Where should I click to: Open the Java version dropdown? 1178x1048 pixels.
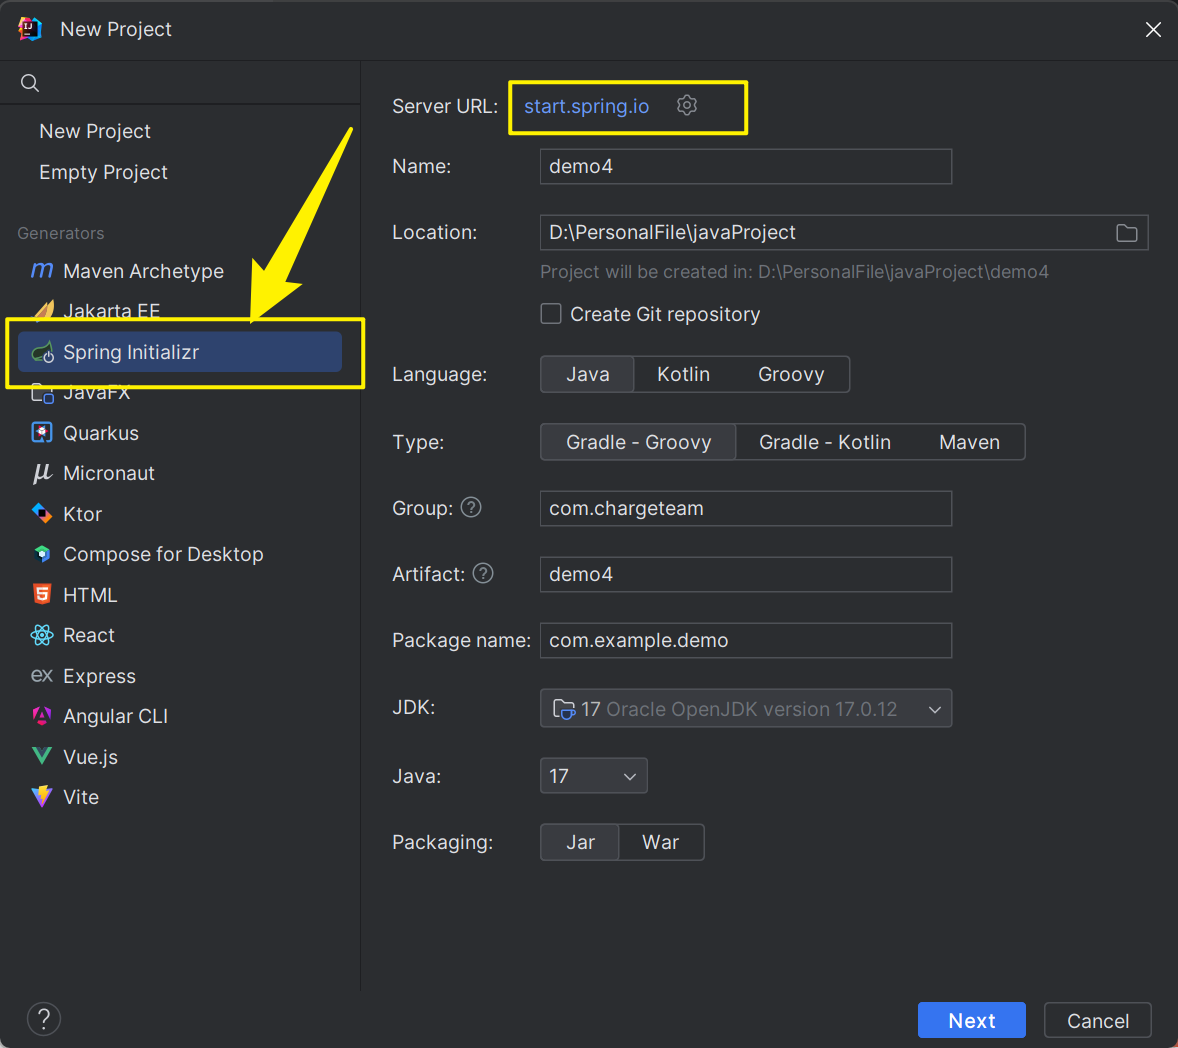[x=594, y=775]
